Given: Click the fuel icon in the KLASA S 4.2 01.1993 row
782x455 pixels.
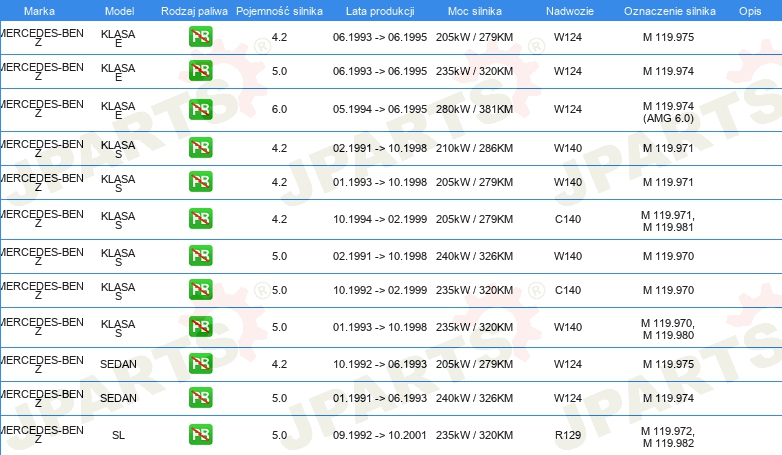Looking at the screenshot, I should pyautogui.click(x=200, y=182).
